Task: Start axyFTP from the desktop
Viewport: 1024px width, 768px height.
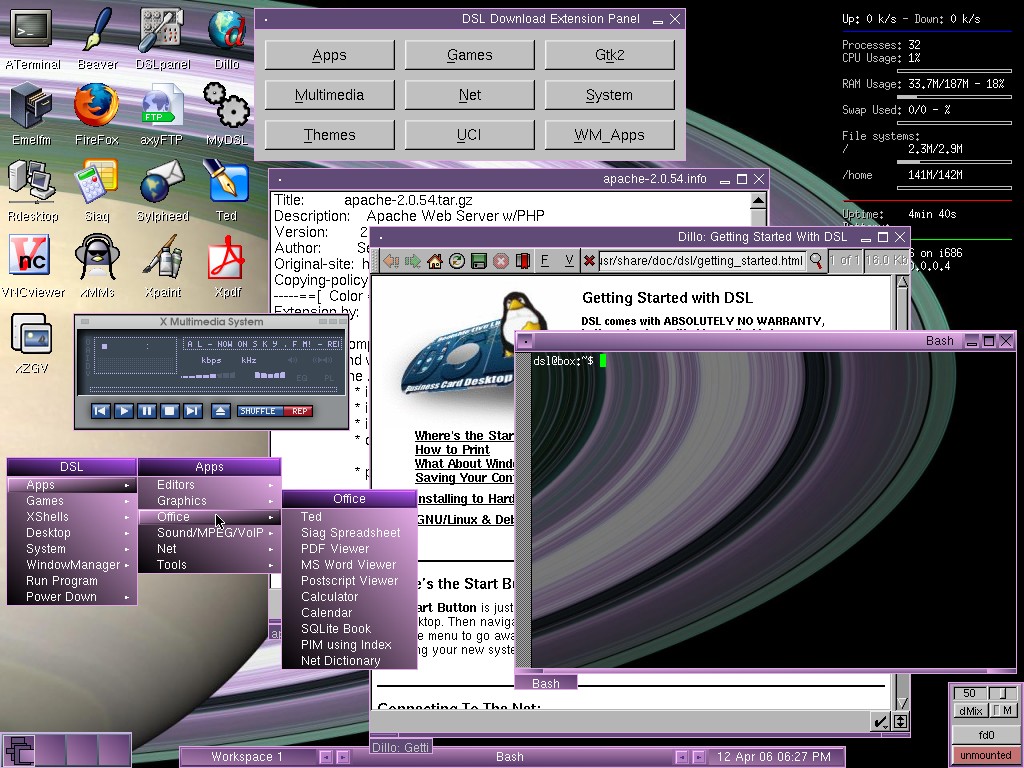Action: pyautogui.click(x=160, y=104)
